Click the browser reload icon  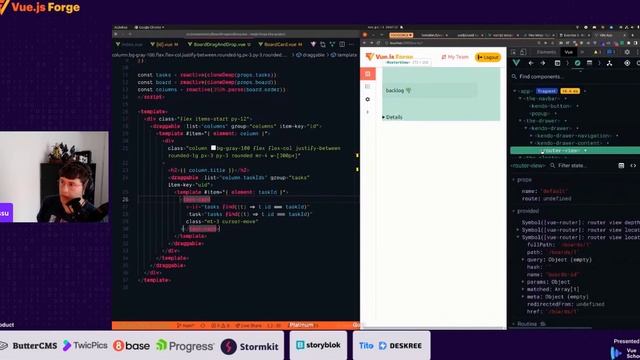(x=378, y=43)
